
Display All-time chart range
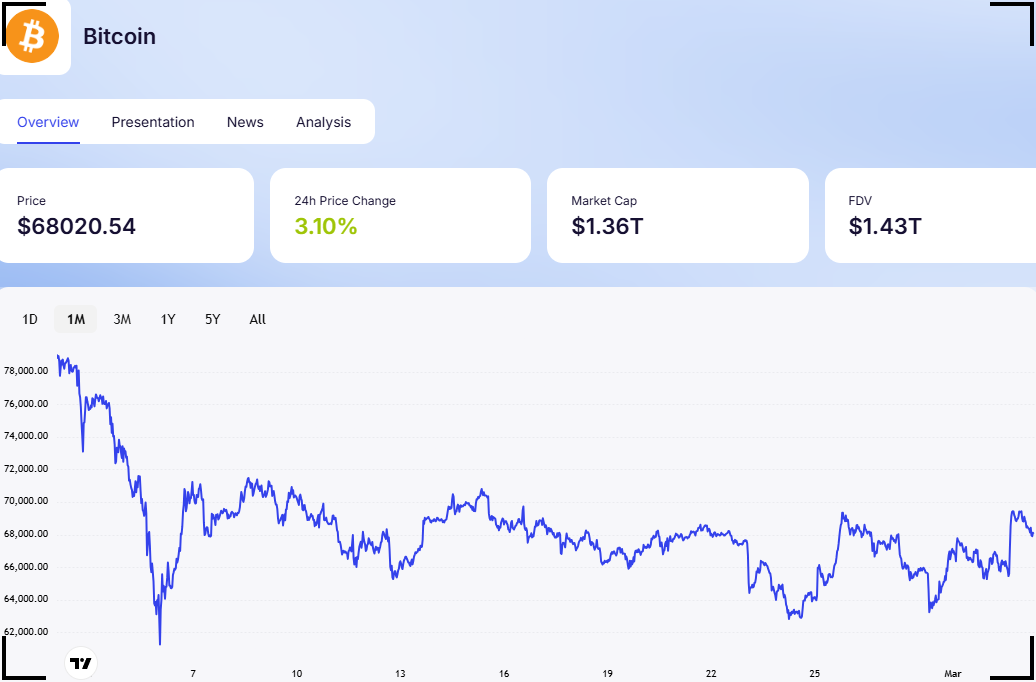pyautogui.click(x=257, y=319)
